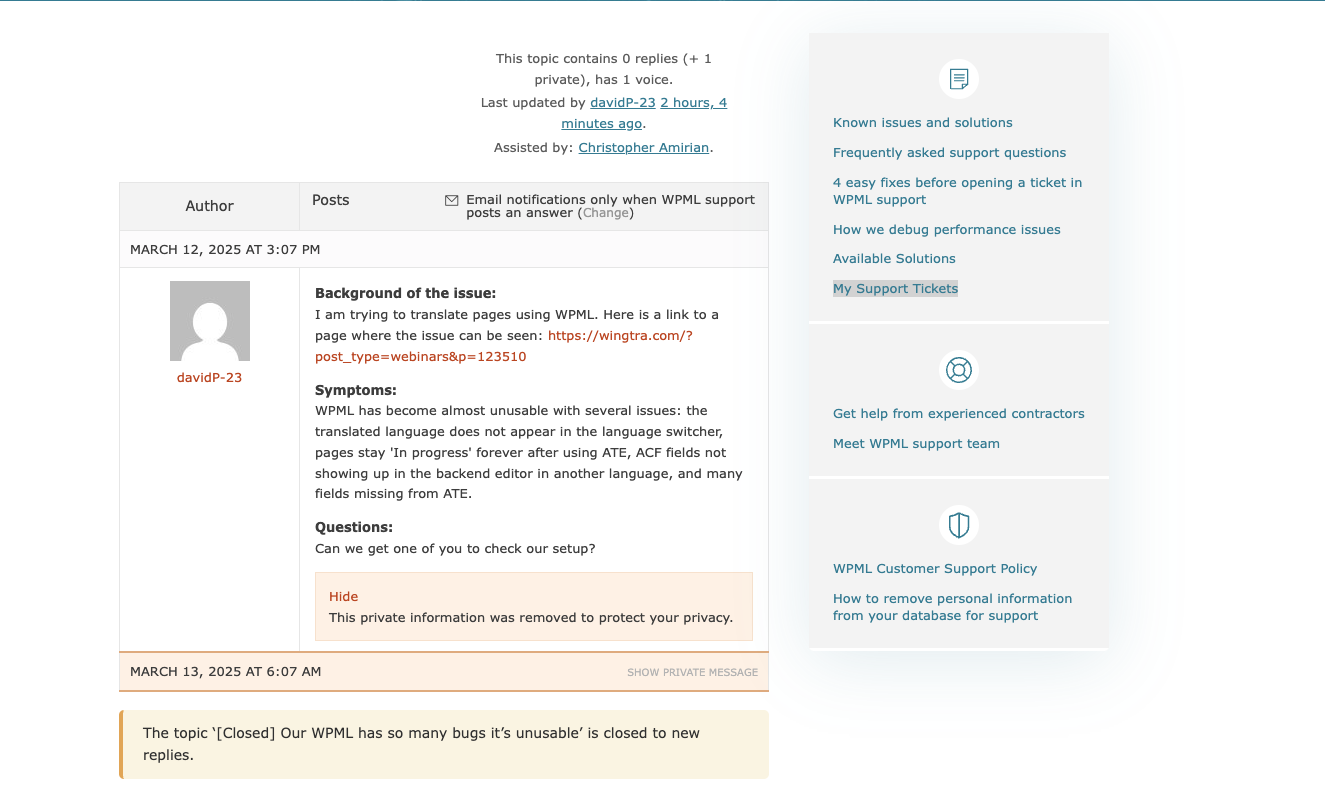Open Meet WPML support team link
Viewport: 1325px width, 809px height.
coord(917,444)
